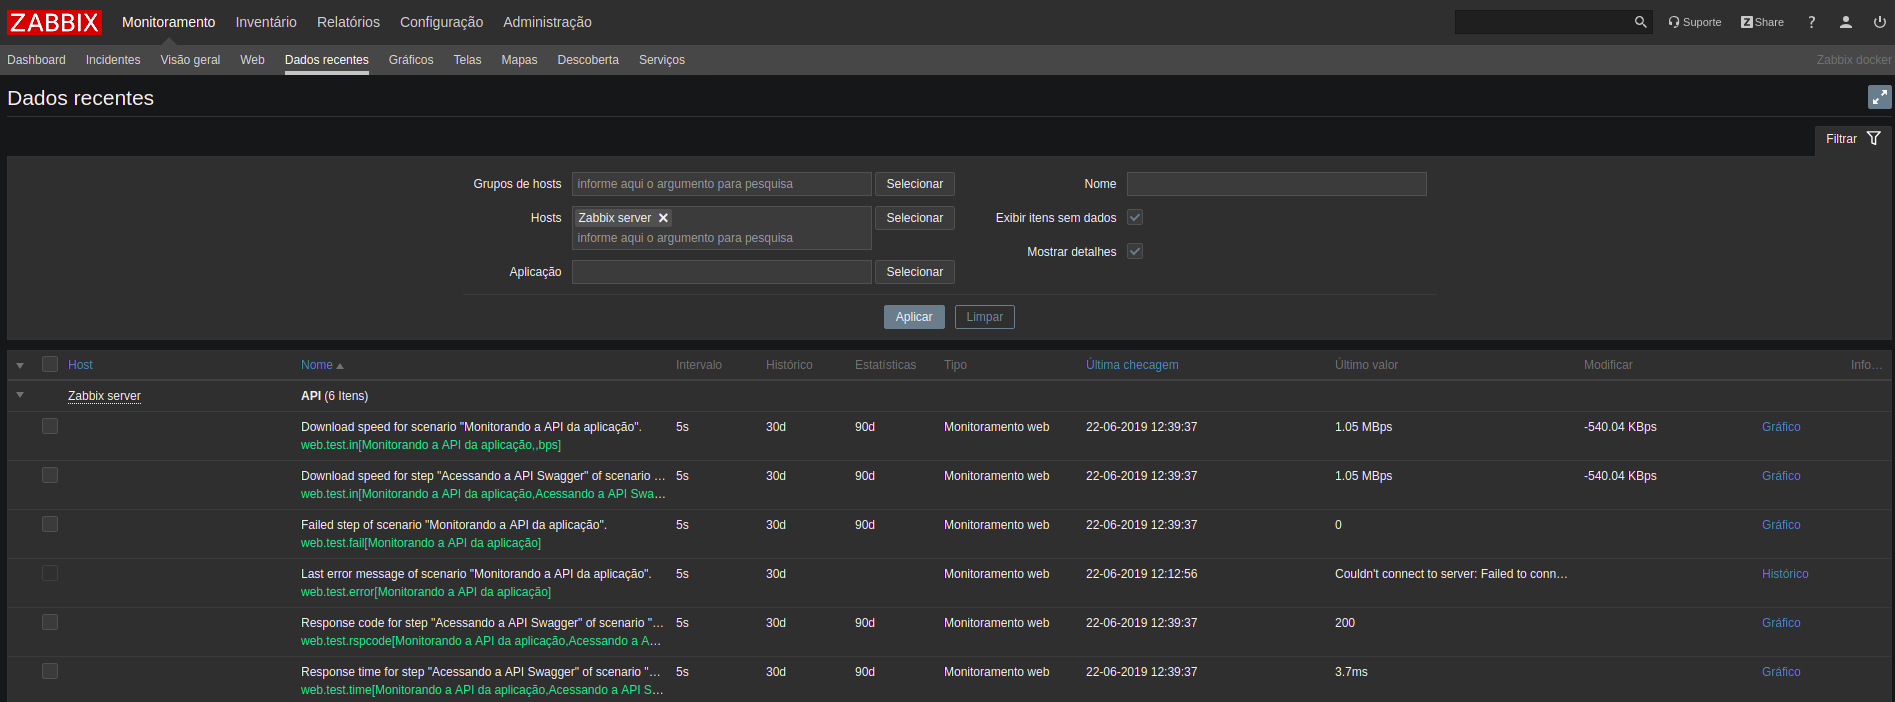Open Gráfico for Response time row

[x=1781, y=672]
